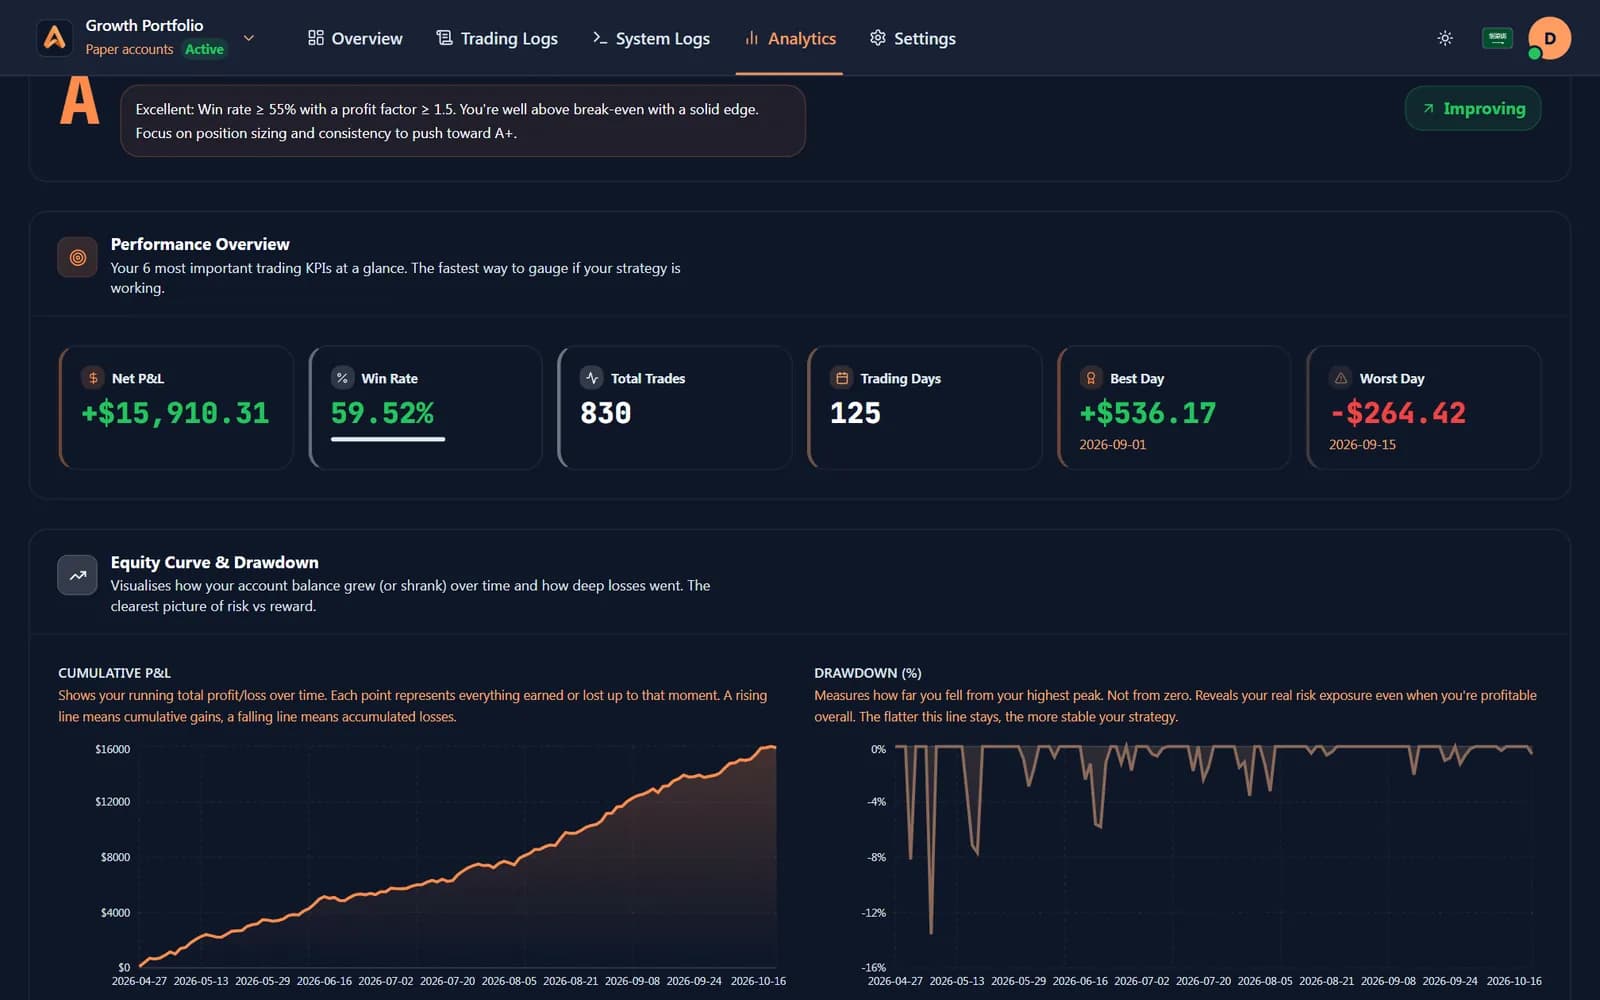Click the Worst Day value -$264.42

[1398, 413]
